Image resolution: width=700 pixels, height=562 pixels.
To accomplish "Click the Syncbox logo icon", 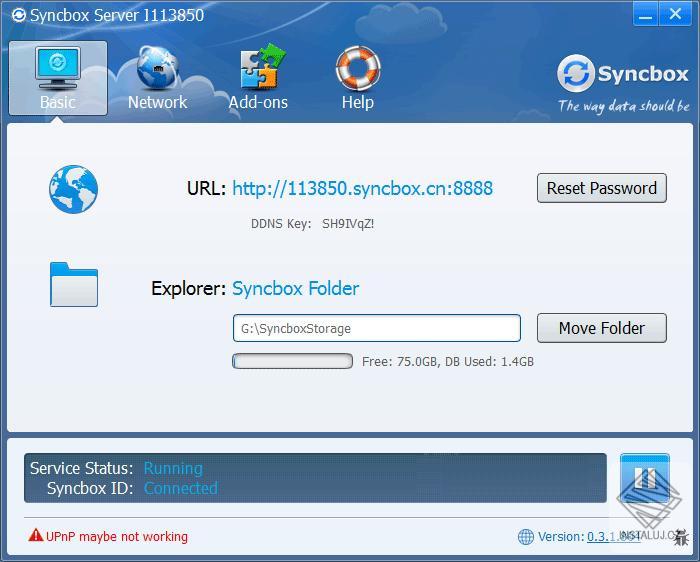I will tap(576, 73).
